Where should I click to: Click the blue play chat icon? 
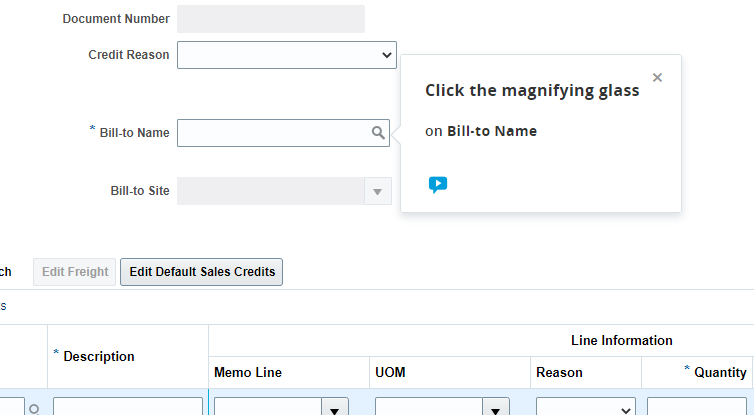(438, 185)
